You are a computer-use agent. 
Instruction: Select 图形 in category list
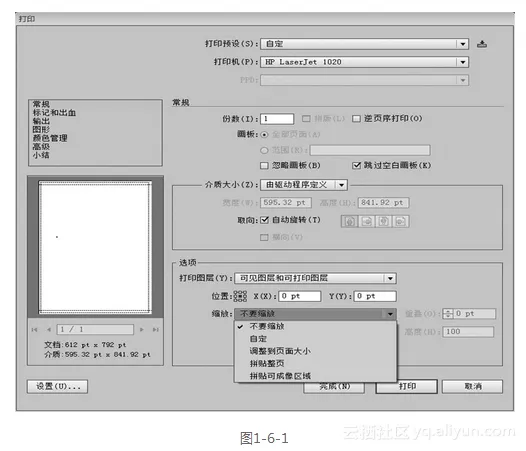pos(41,130)
